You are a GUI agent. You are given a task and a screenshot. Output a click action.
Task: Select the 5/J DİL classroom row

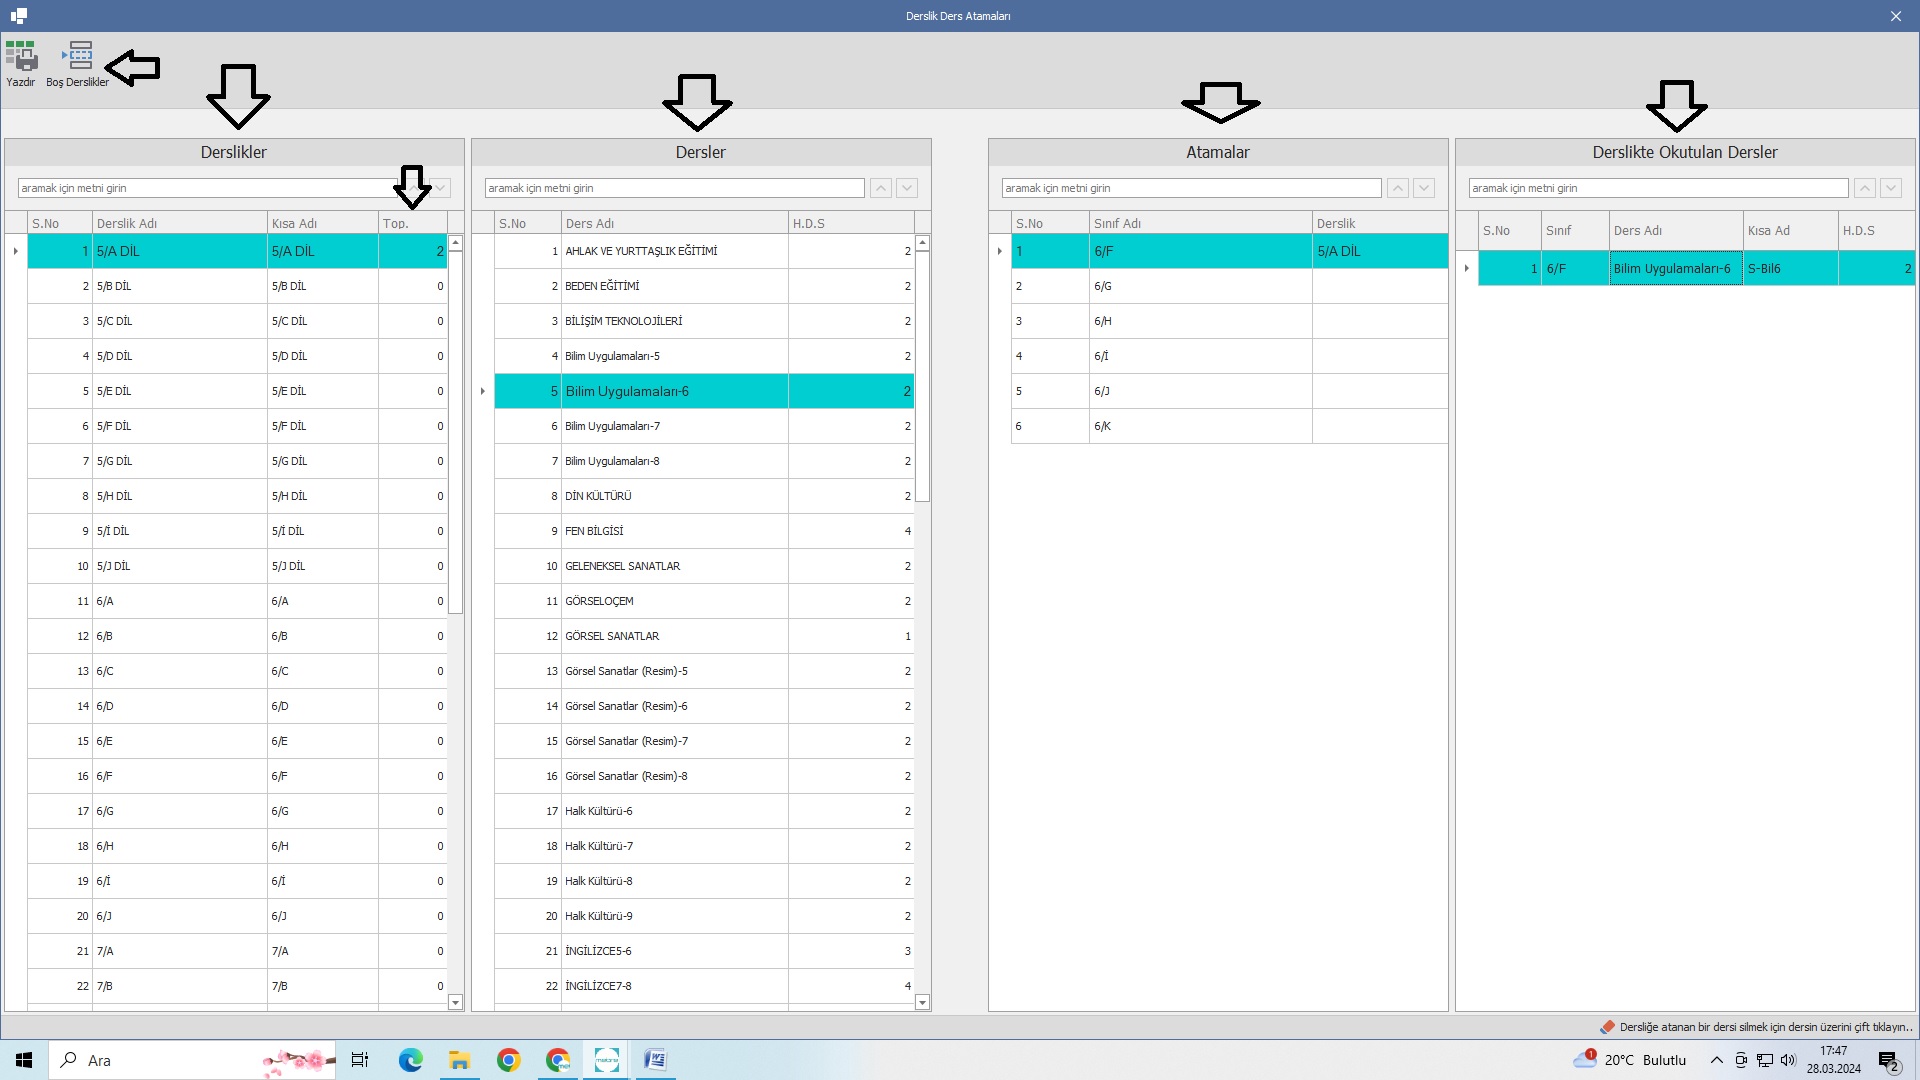click(237, 566)
